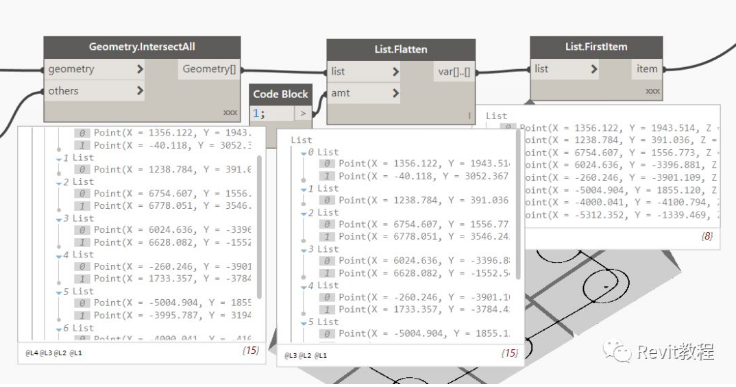The image size is (736, 387).
Task: Select the List.FirstItem node header
Action: coord(596,47)
